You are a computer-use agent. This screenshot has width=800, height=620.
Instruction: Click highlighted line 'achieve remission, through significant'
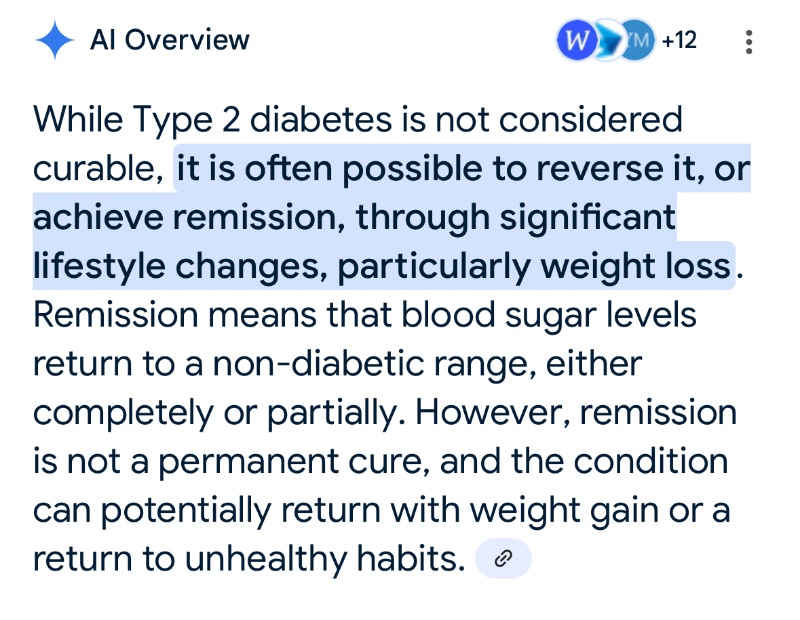point(355,218)
